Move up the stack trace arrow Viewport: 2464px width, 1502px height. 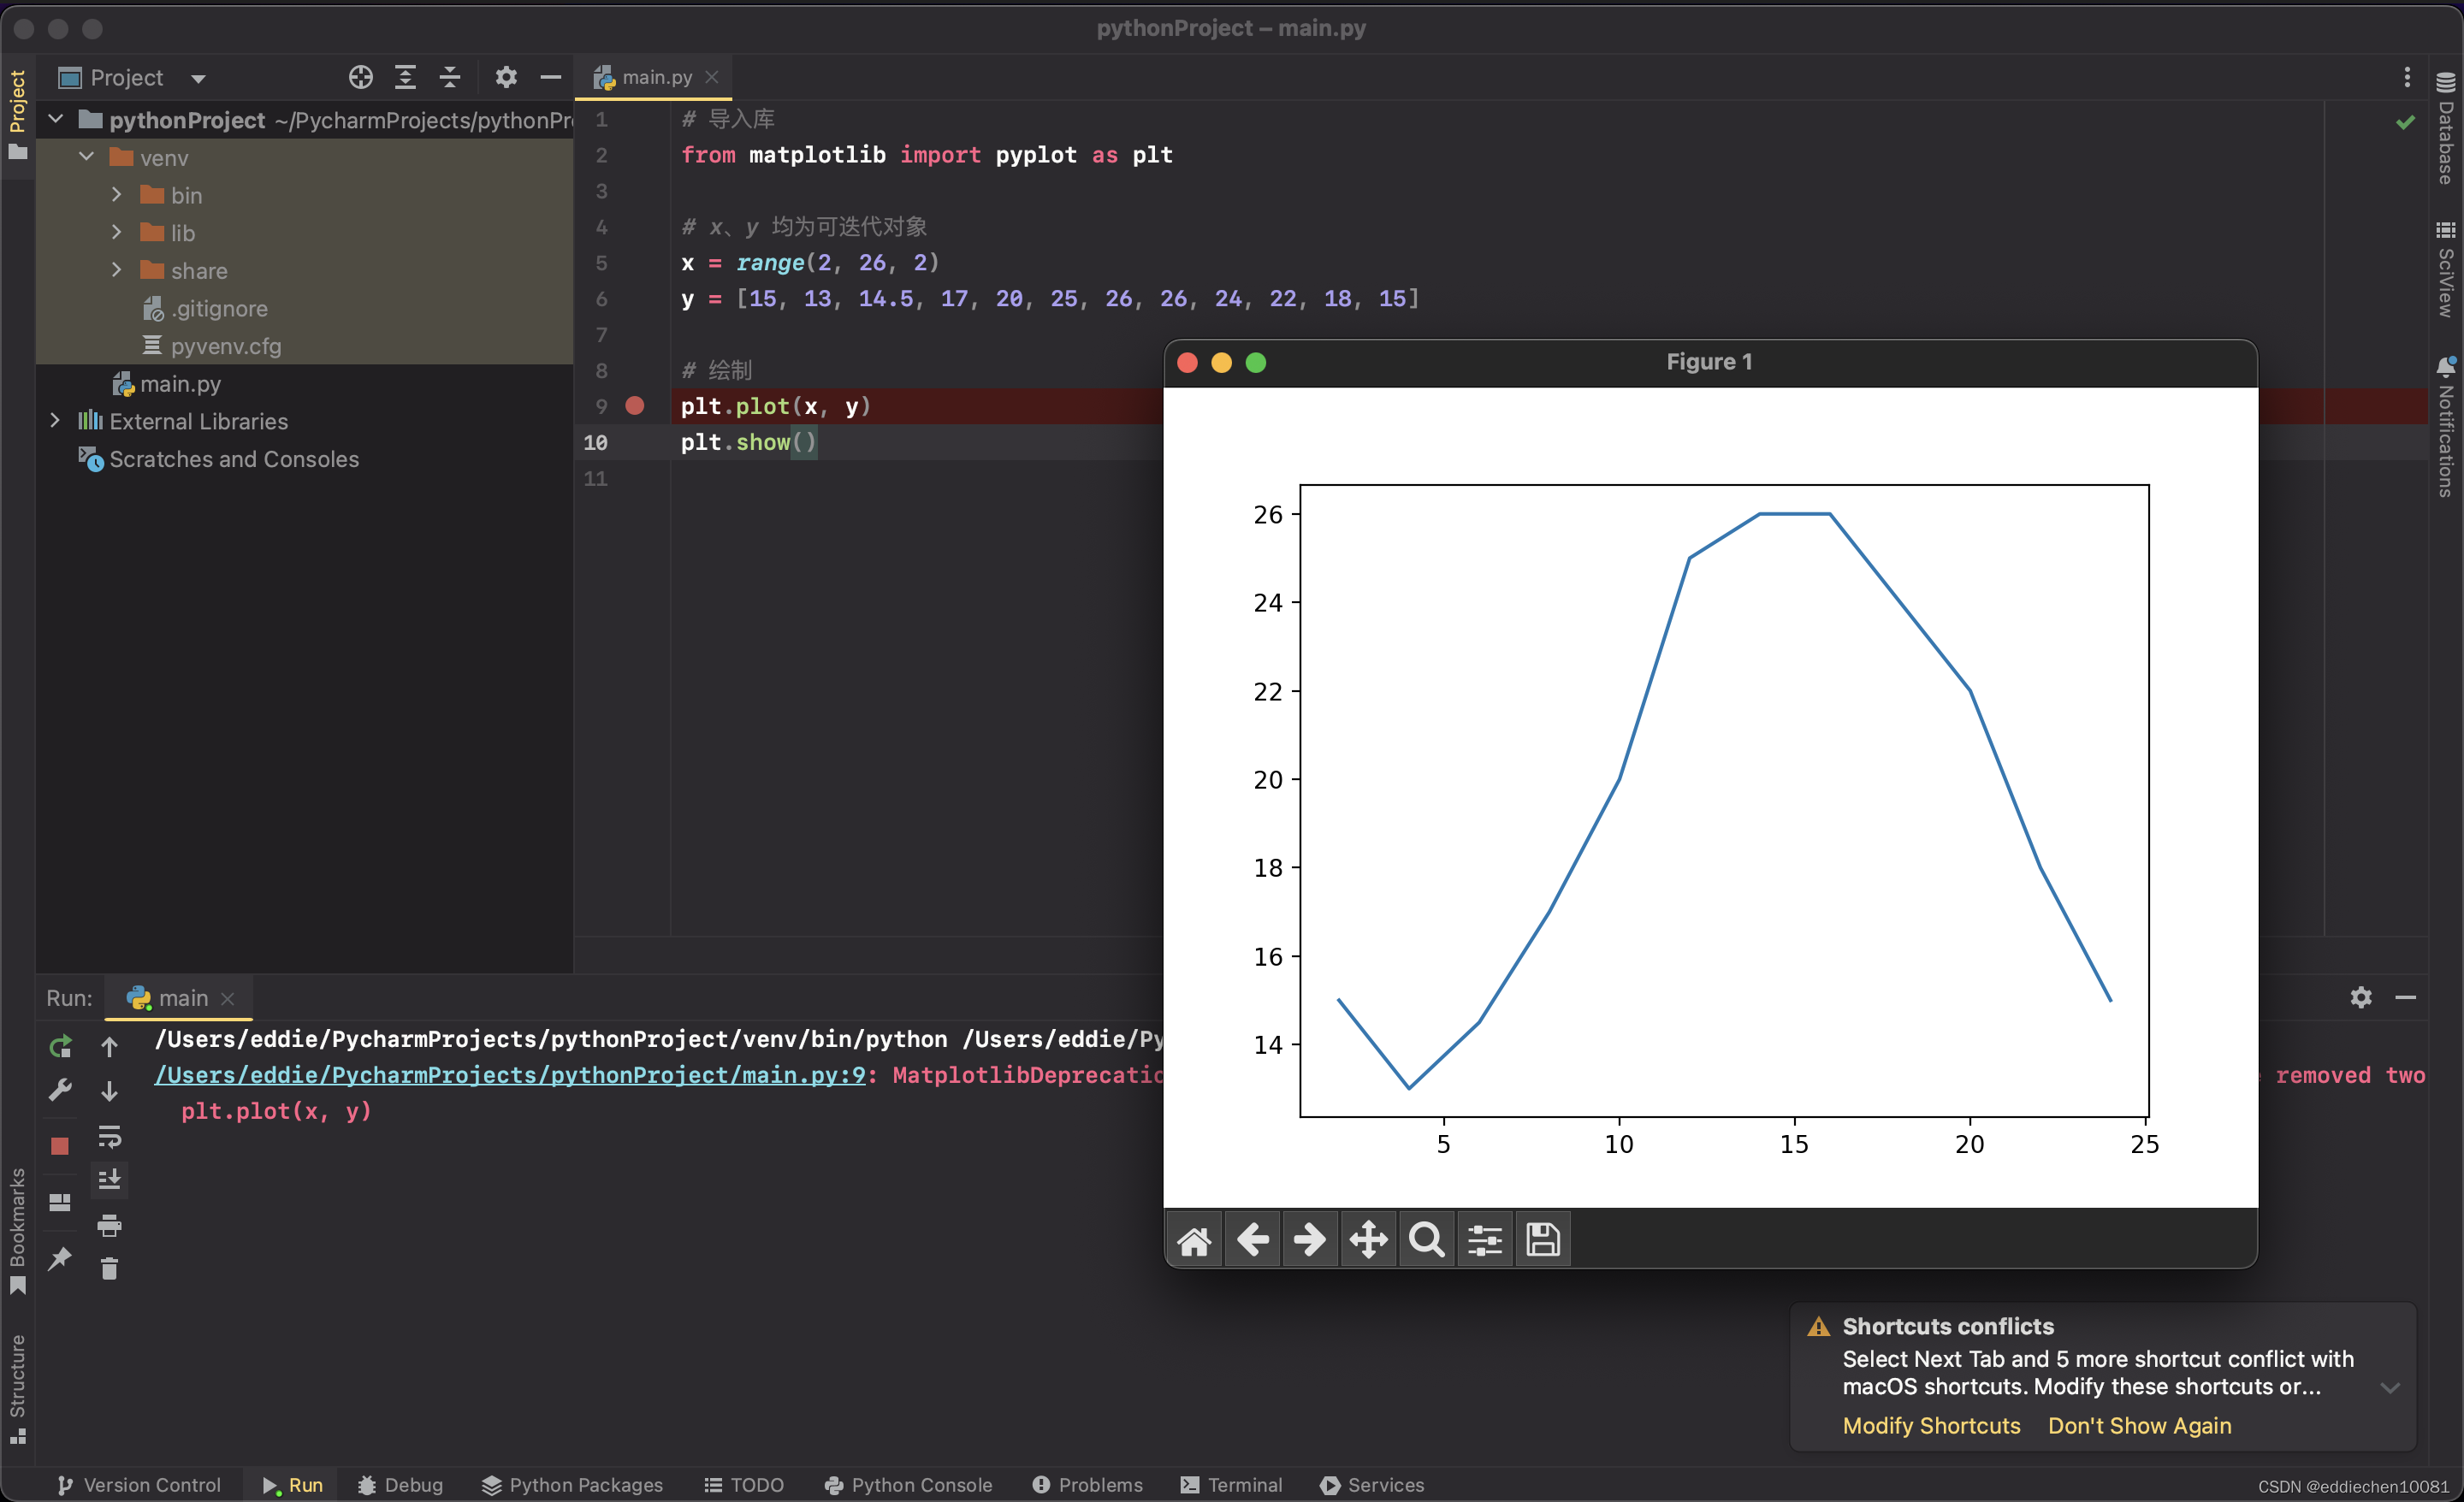point(109,1047)
